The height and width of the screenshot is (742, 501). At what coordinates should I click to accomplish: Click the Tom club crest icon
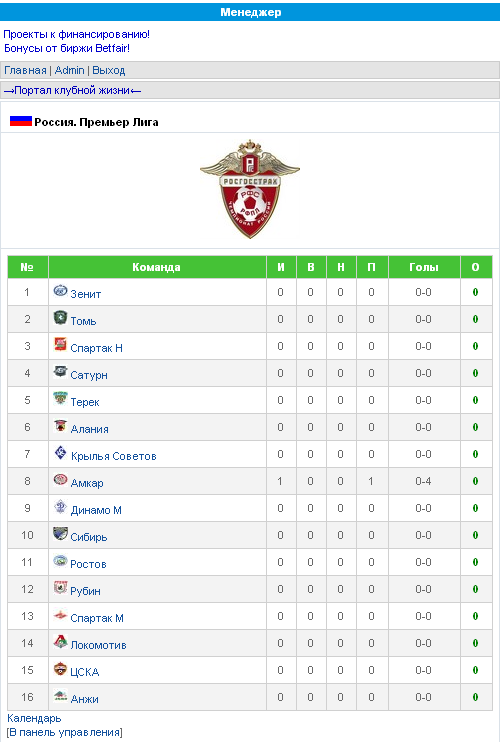61,318
